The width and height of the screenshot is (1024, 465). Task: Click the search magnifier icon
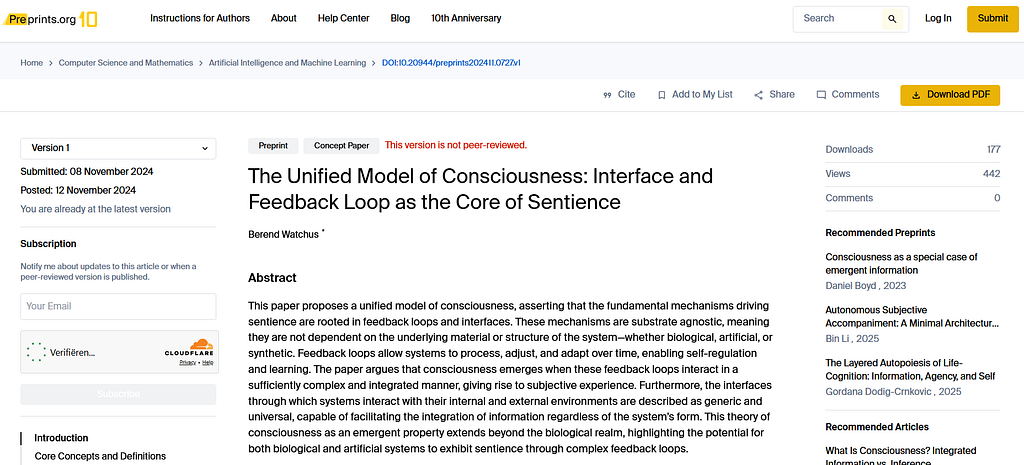point(892,19)
